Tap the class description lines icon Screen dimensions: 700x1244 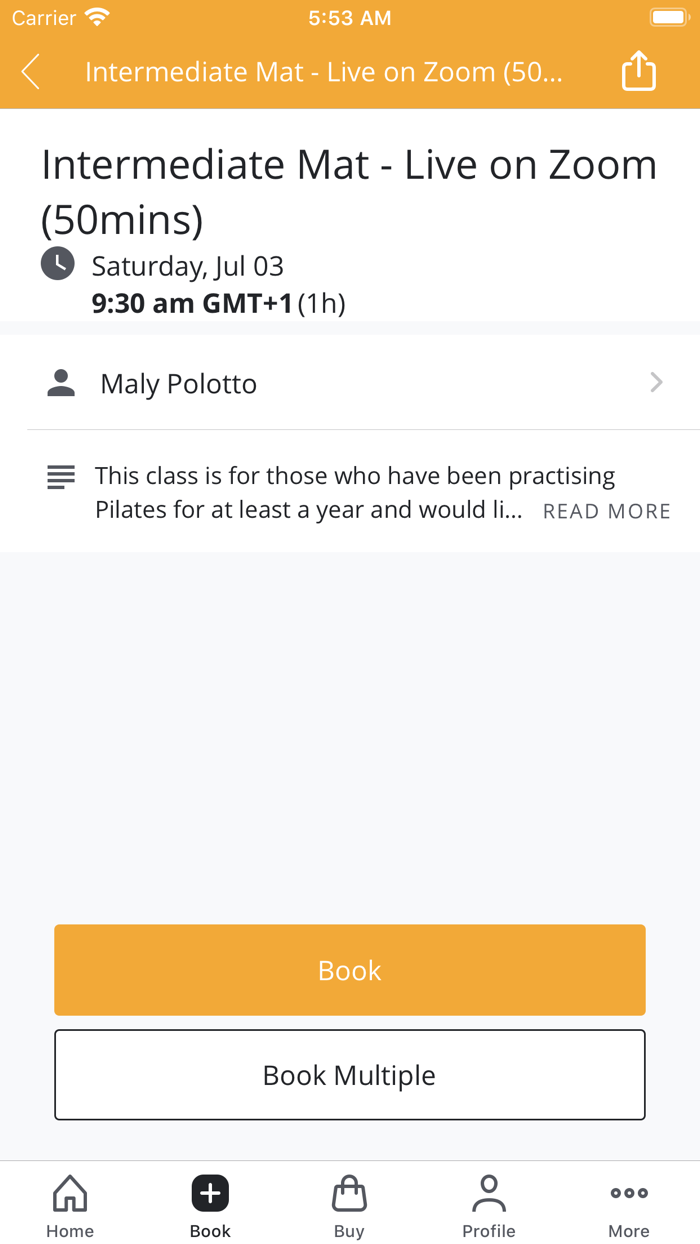pos(60,477)
